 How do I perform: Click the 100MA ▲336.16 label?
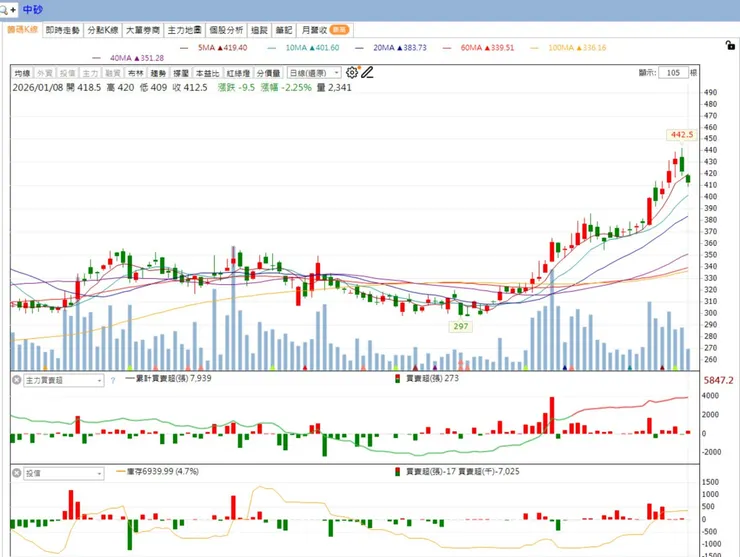pos(577,48)
